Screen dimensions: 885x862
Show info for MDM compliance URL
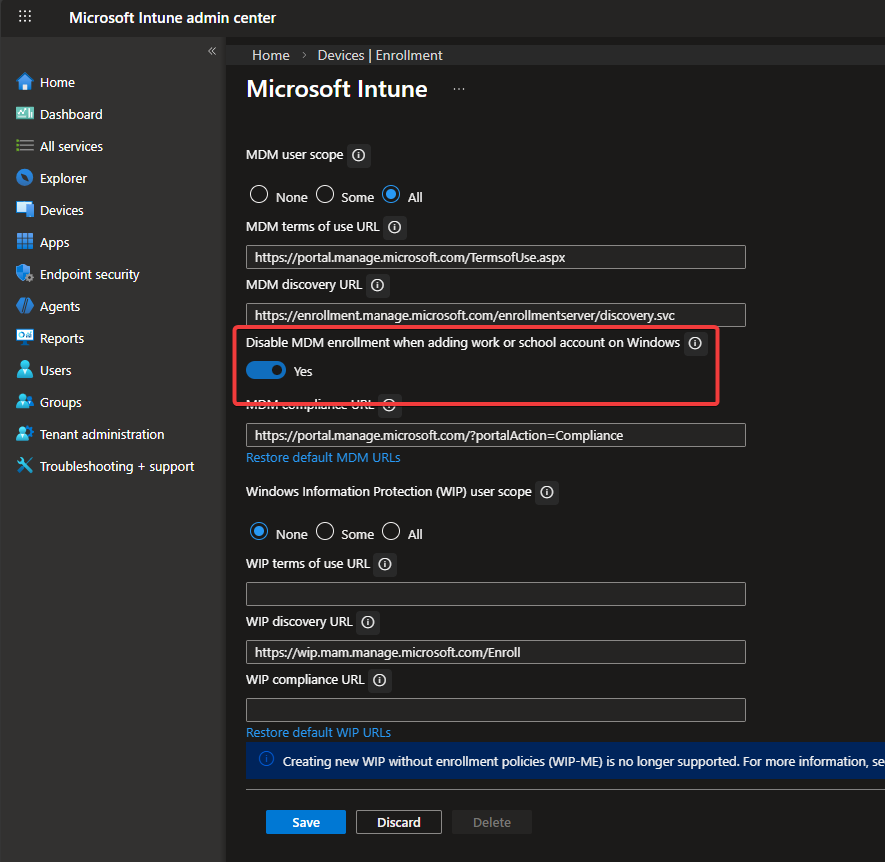click(389, 405)
